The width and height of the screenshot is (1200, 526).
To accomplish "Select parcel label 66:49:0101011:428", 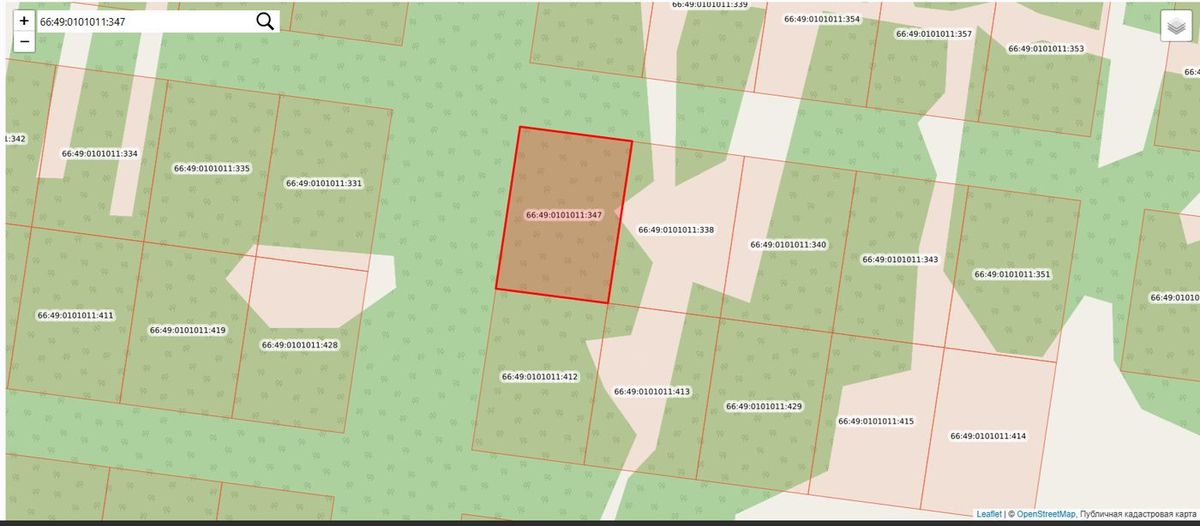I will (x=299, y=345).
